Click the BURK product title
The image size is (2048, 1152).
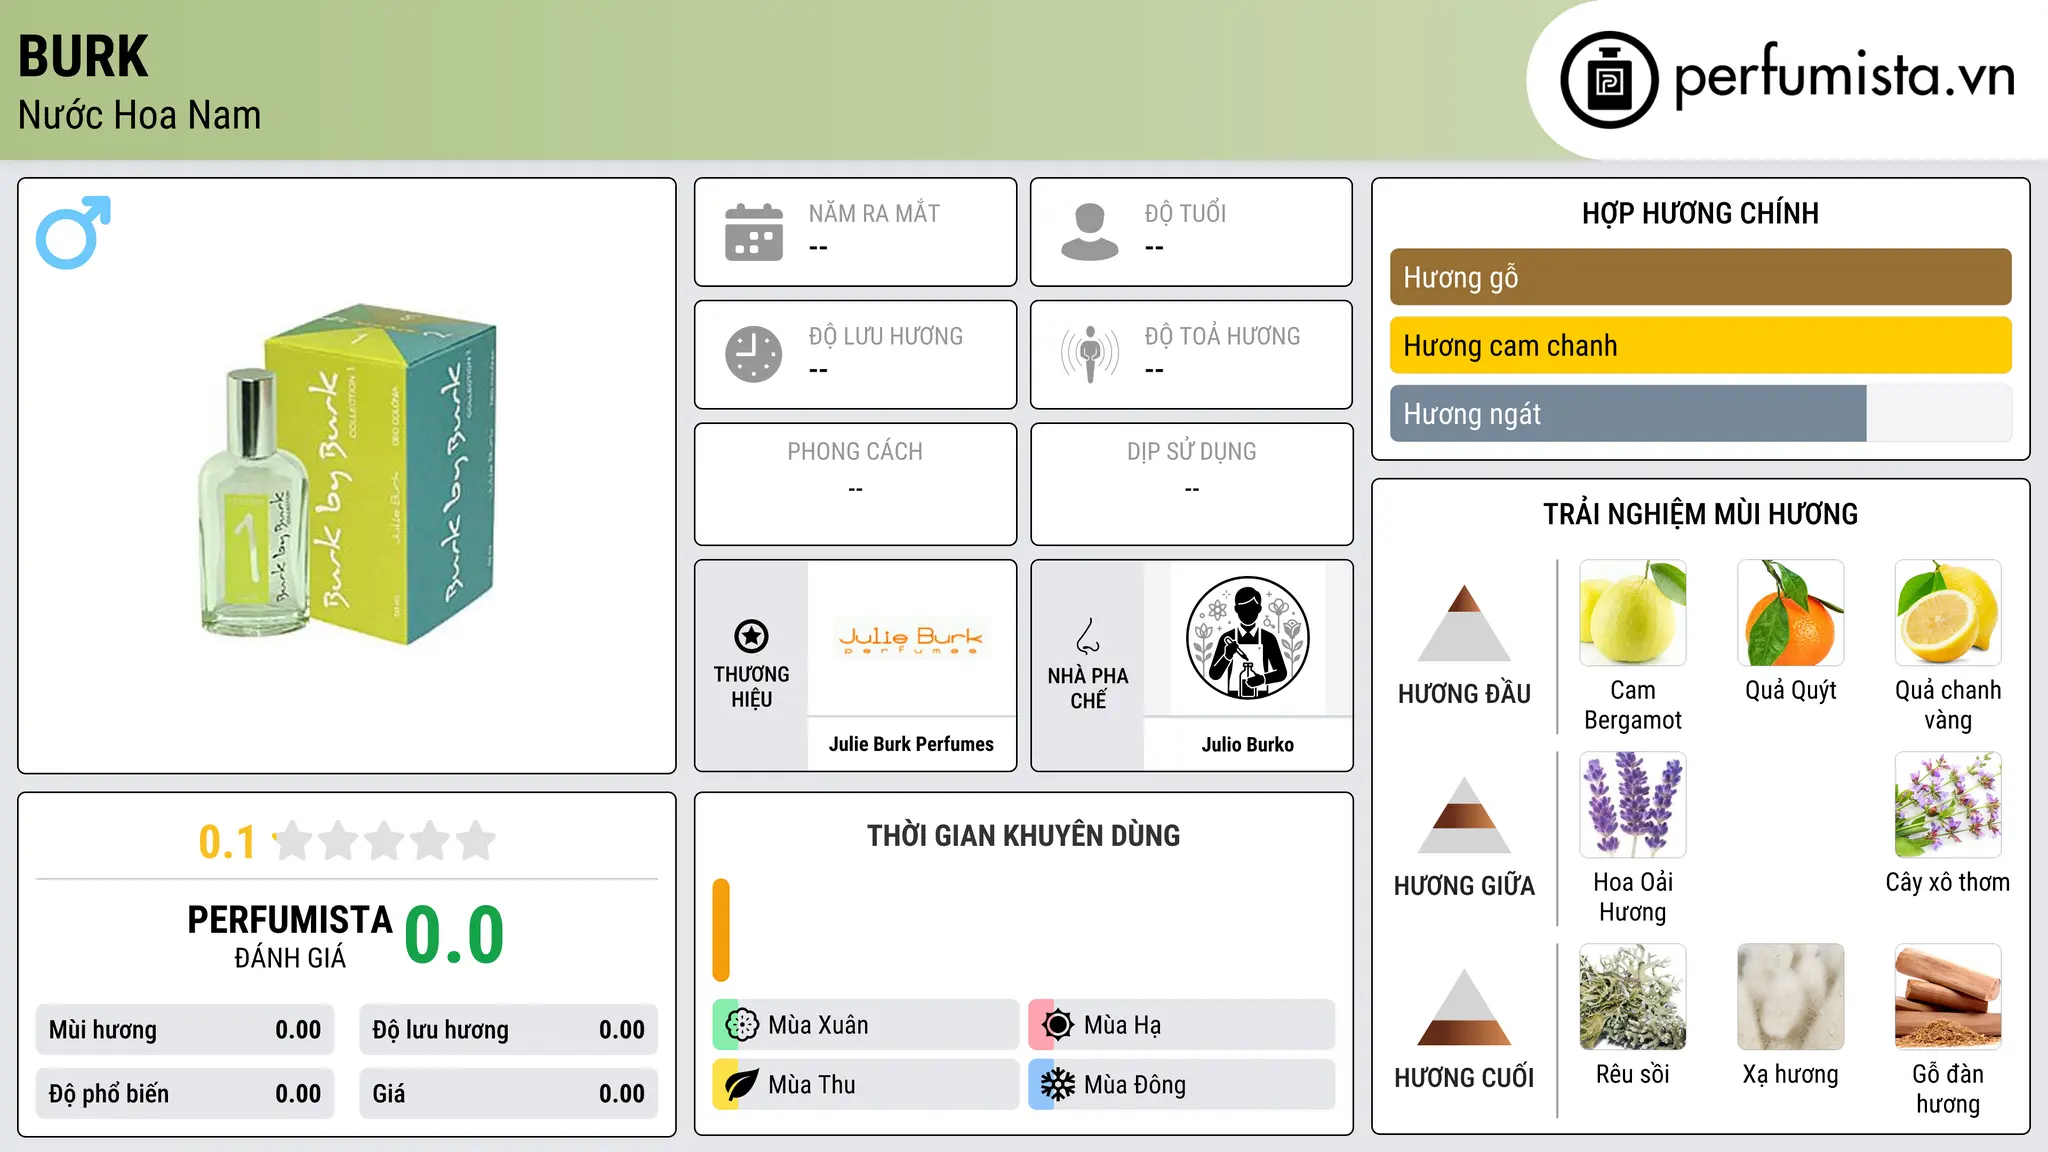[x=83, y=56]
